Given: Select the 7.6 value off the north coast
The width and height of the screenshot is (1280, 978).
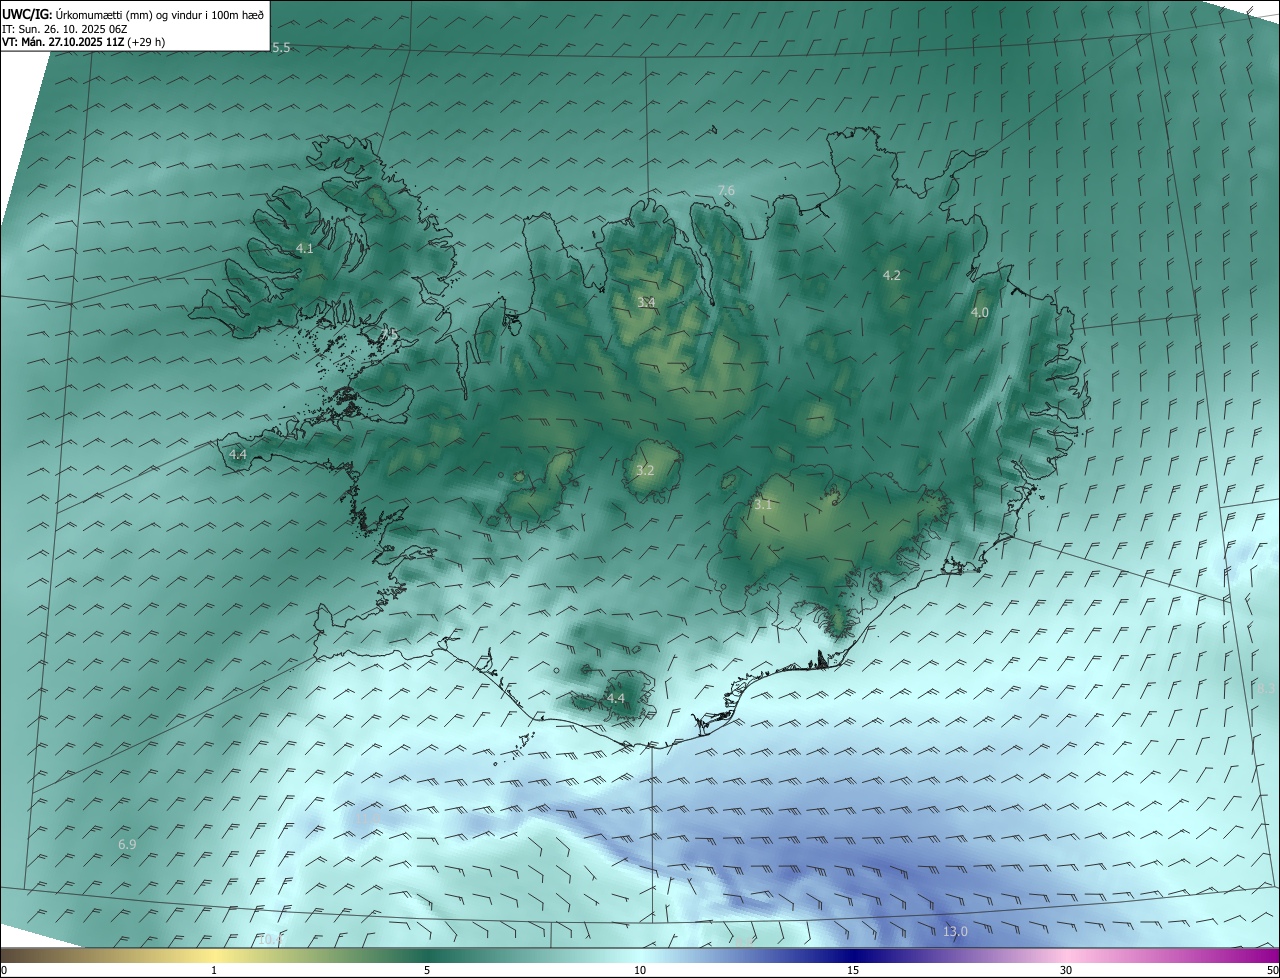Looking at the screenshot, I should (726, 190).
